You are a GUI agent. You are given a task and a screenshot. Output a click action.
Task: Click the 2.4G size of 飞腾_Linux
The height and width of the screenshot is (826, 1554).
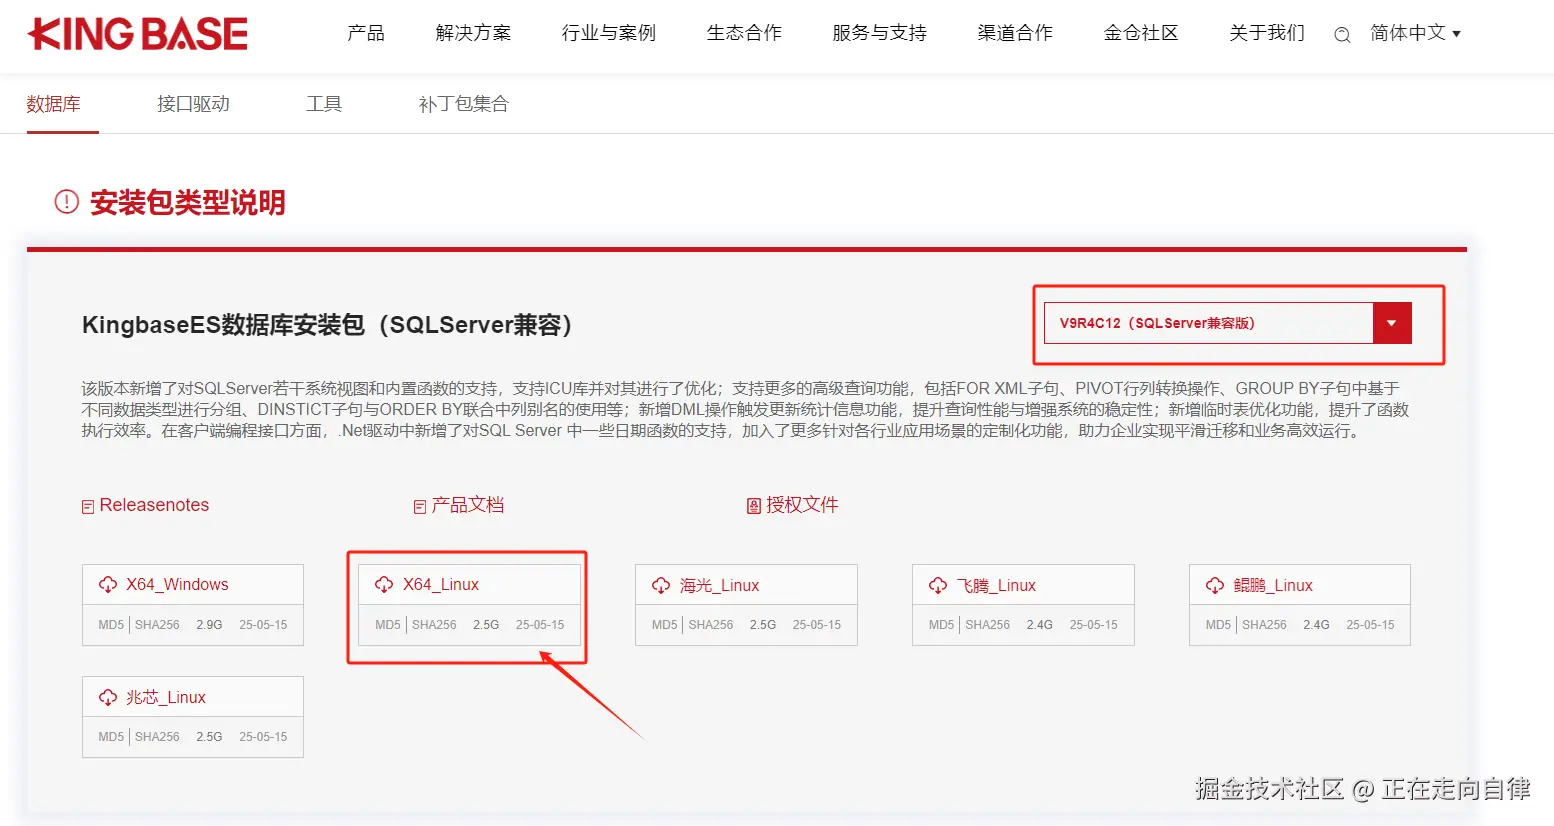(1040, 625)
